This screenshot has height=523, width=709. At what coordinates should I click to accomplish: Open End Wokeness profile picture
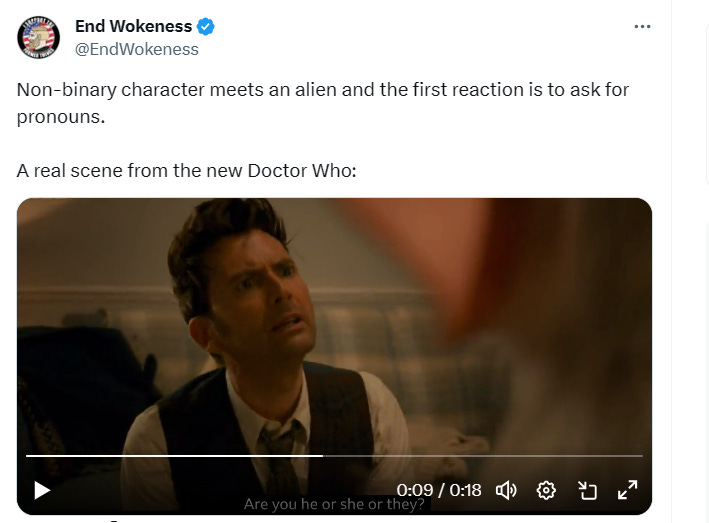click(x=38, y=37)
